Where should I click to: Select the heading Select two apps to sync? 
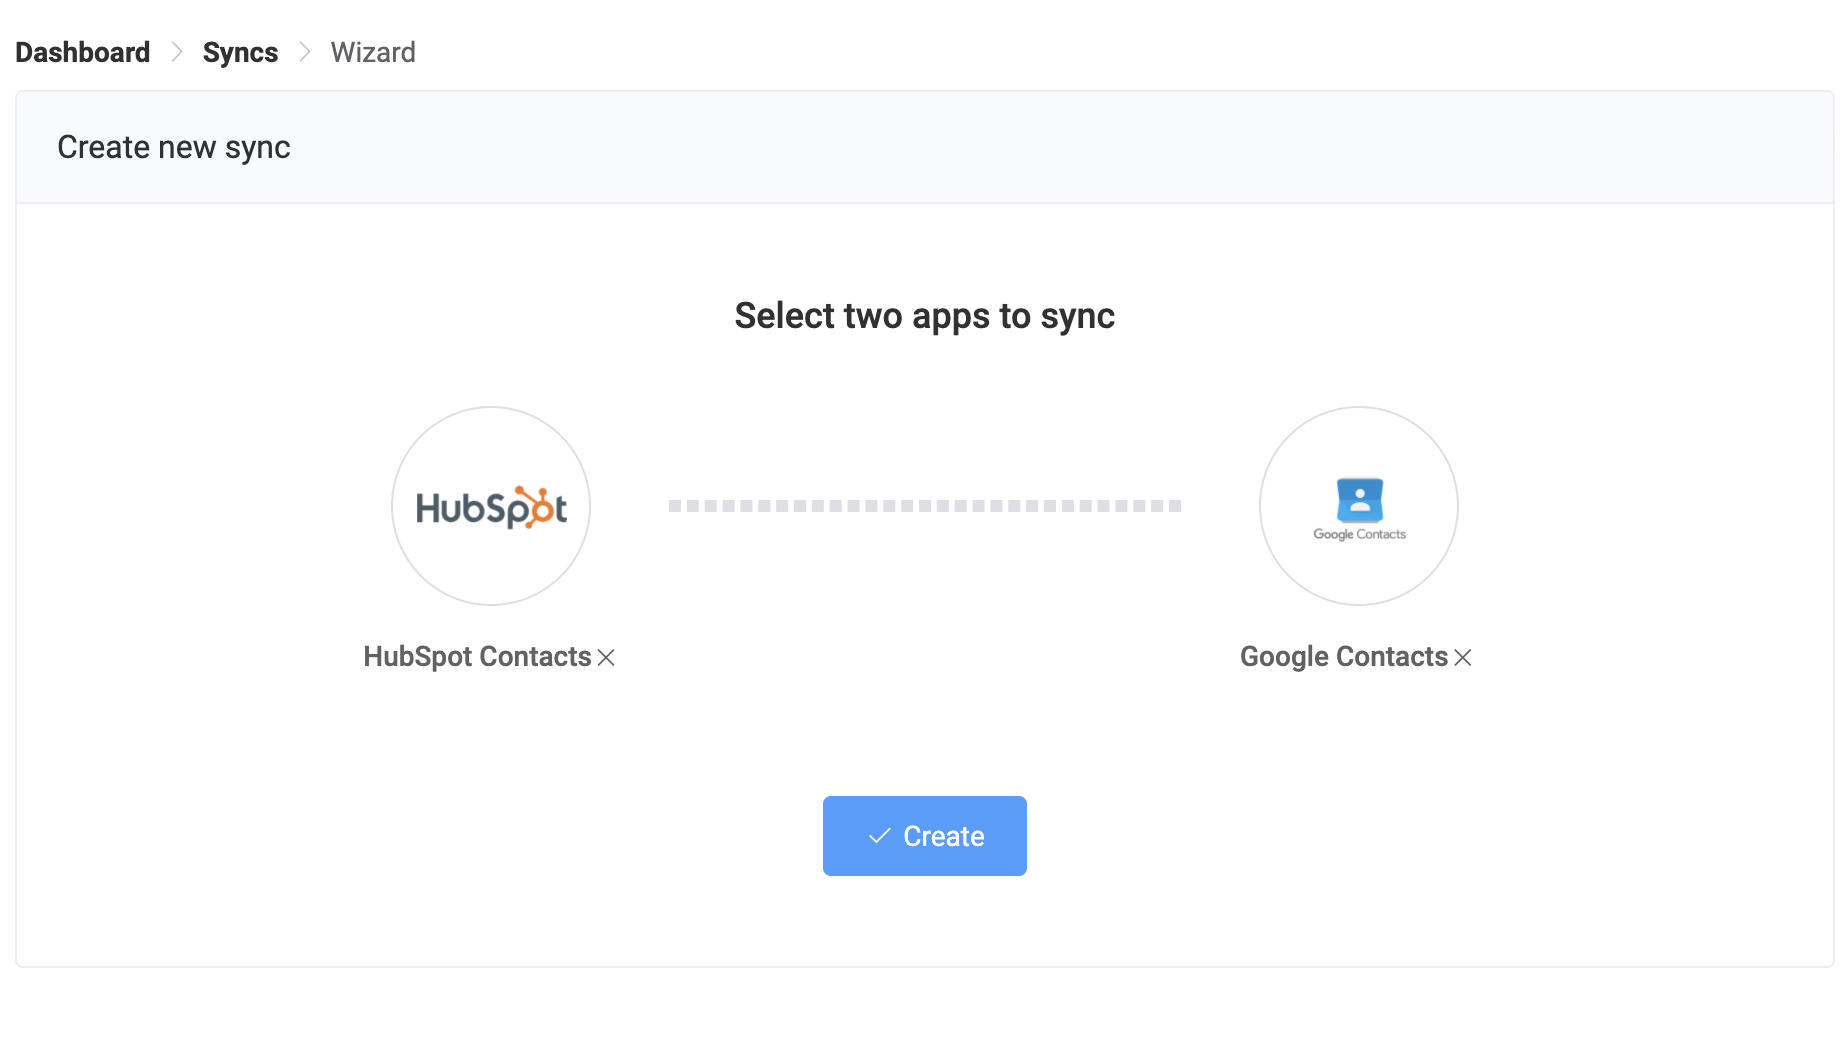(x=924, y=315)
